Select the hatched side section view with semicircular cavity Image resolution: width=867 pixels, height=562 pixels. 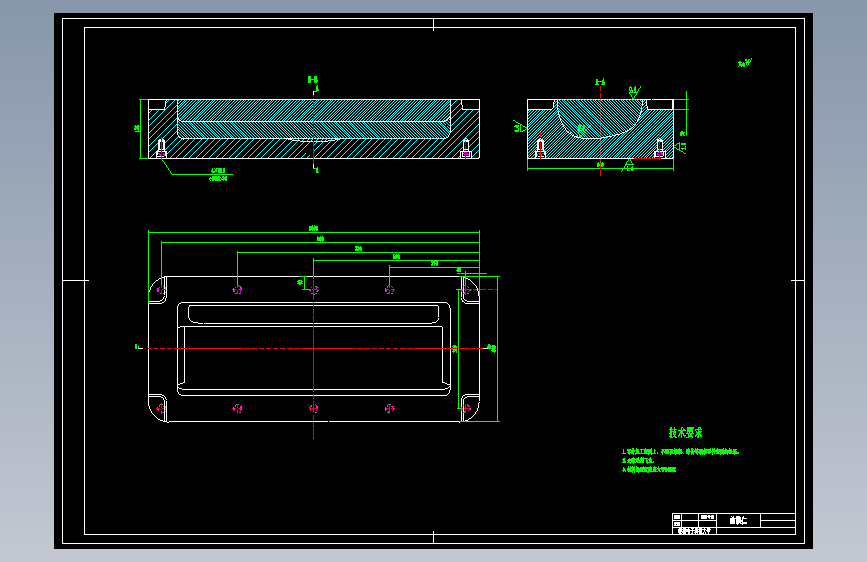tap(600, 129)
